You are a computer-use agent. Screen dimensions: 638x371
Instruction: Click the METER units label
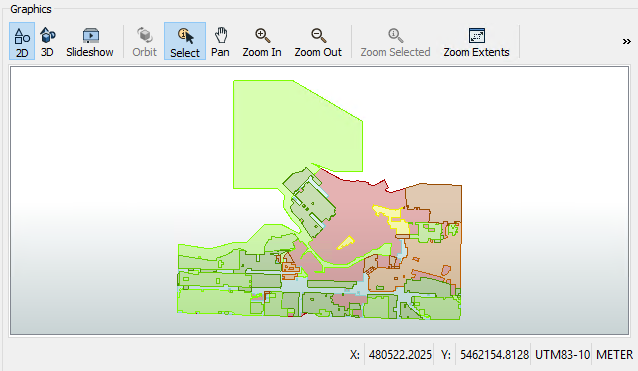(614, 355)
